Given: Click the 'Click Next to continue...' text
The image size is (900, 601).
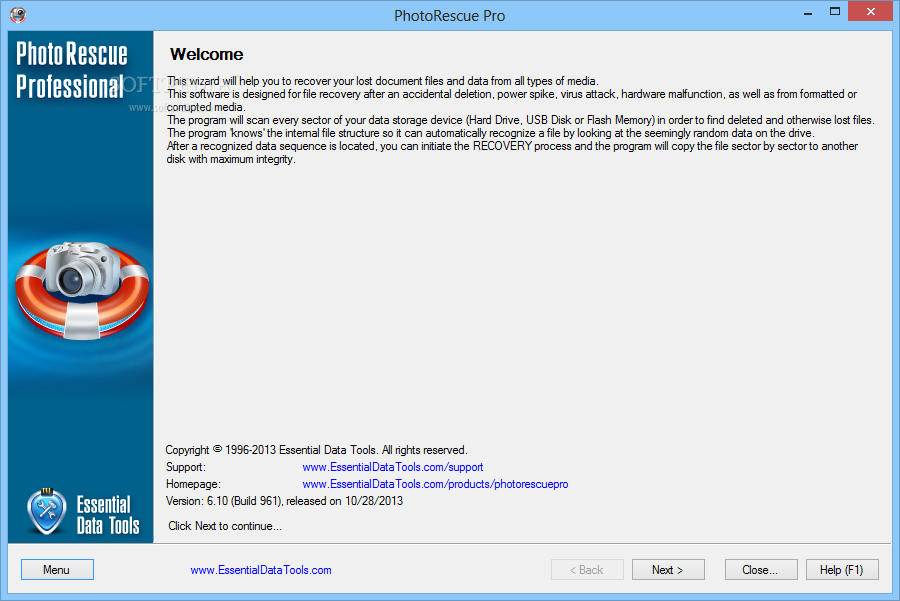Looking at the screenshot, I should (225, 526).
